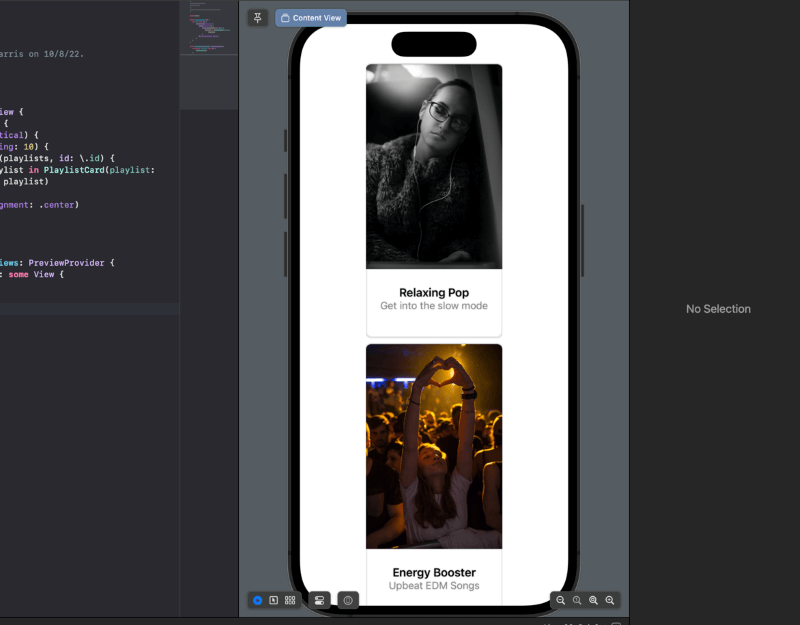The image size is (800, 625).
Task: Pin the Content View preview
Action: pos(257,17)
